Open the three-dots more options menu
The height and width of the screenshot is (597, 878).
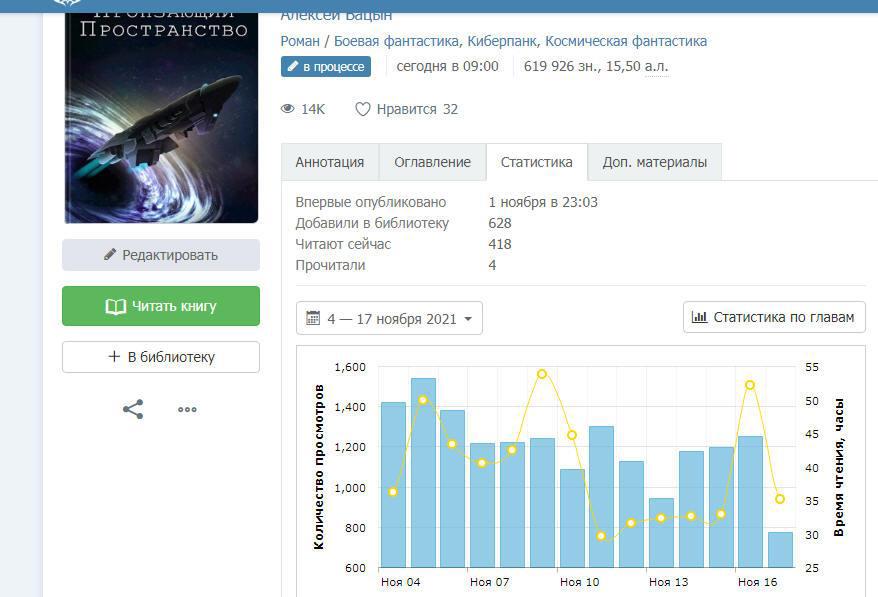(187, 409)
